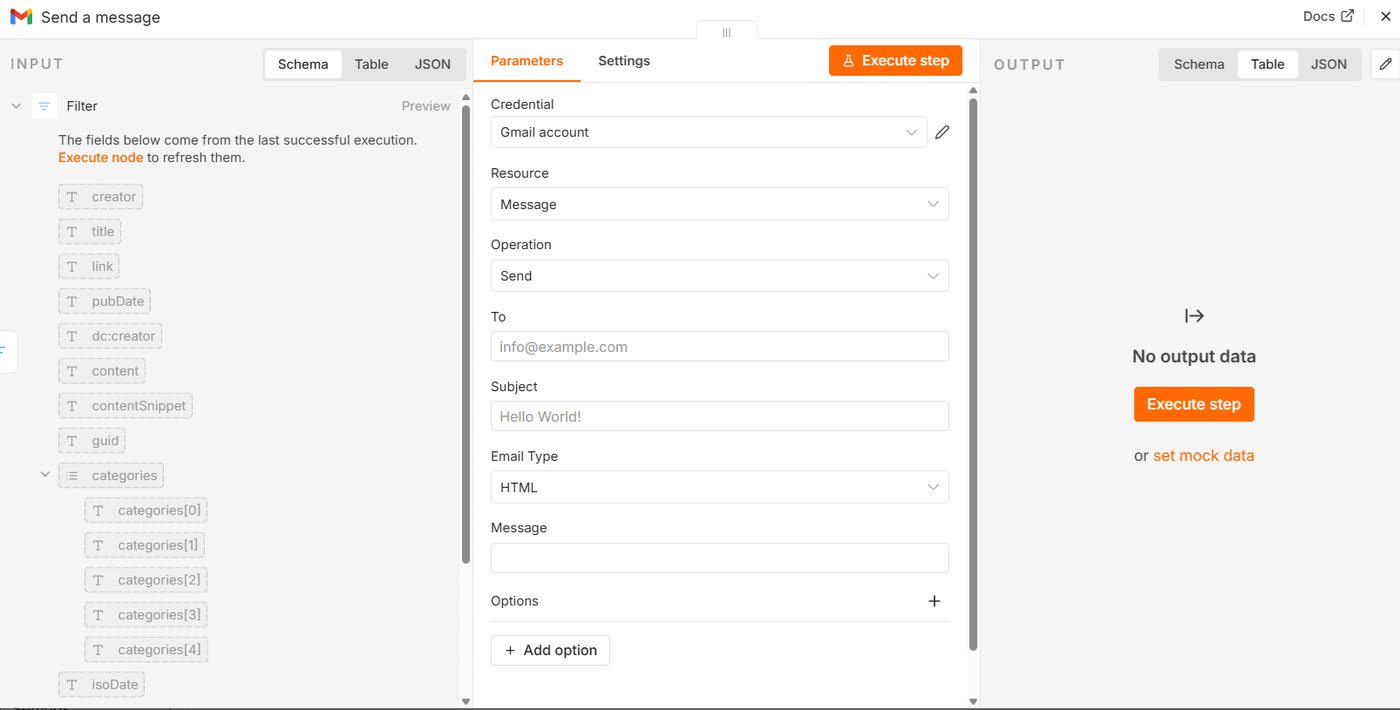Click the pencil icon in Output header
Viewport: 1400px width, 710px height.
coord(1385,64)
